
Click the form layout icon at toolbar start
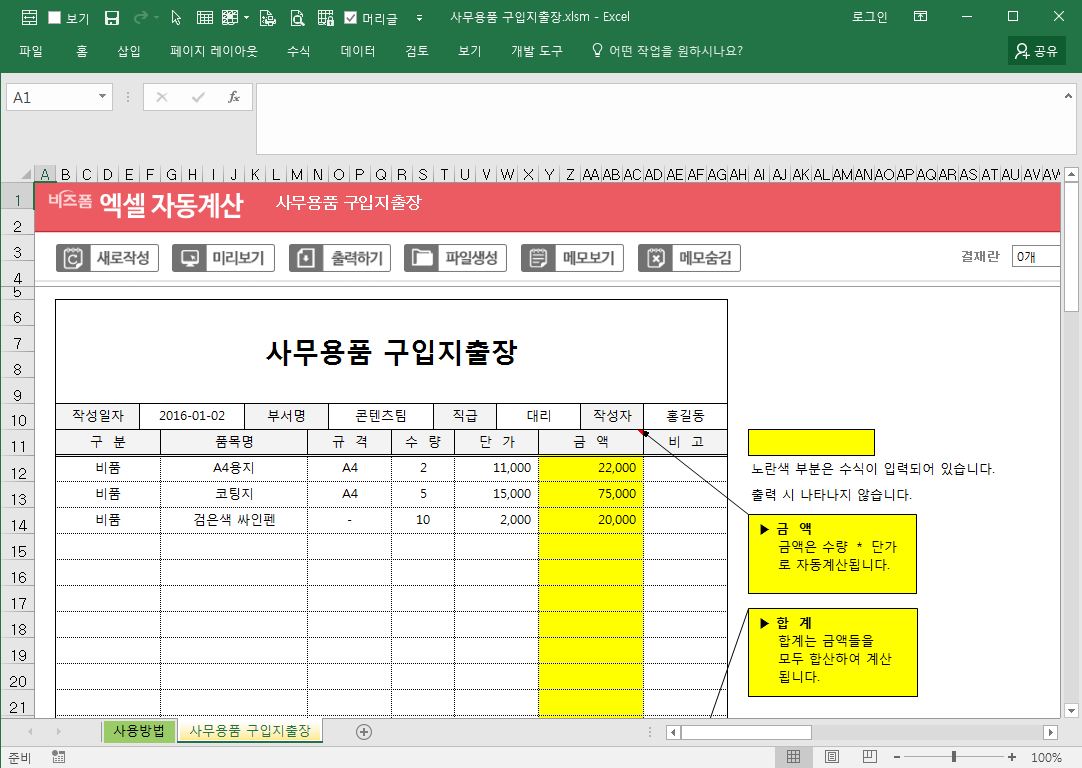coord(30,18)
